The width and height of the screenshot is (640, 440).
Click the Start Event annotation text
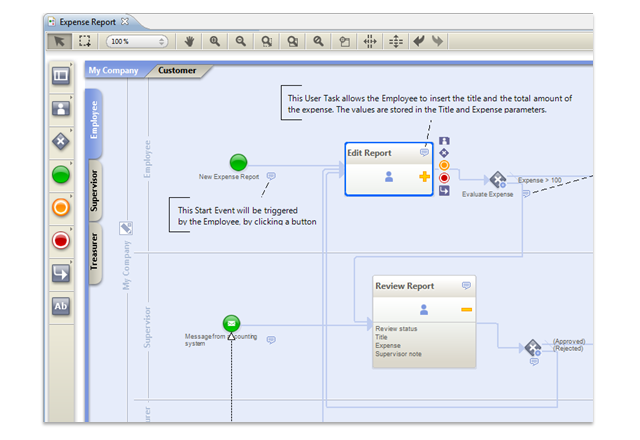pyautogui.click(x=247, y=216)
